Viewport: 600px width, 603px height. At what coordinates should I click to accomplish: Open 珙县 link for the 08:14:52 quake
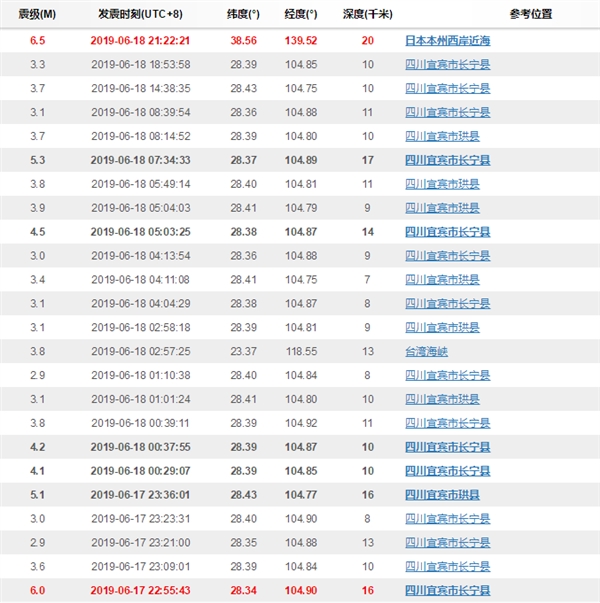(441, 136)
